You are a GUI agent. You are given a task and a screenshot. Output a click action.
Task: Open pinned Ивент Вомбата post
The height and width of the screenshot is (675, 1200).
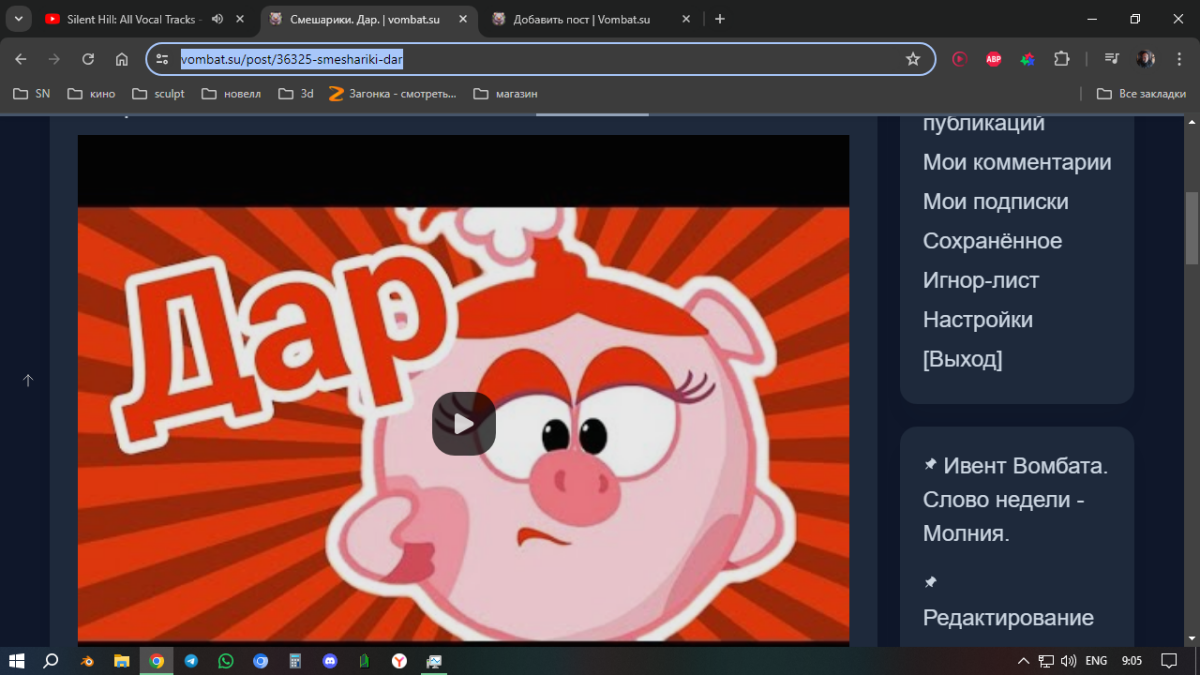[1016, 500]
